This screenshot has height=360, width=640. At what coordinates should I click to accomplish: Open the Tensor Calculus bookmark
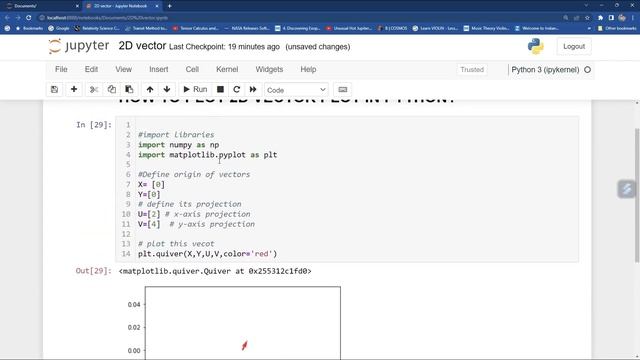[x=196, y=29]
